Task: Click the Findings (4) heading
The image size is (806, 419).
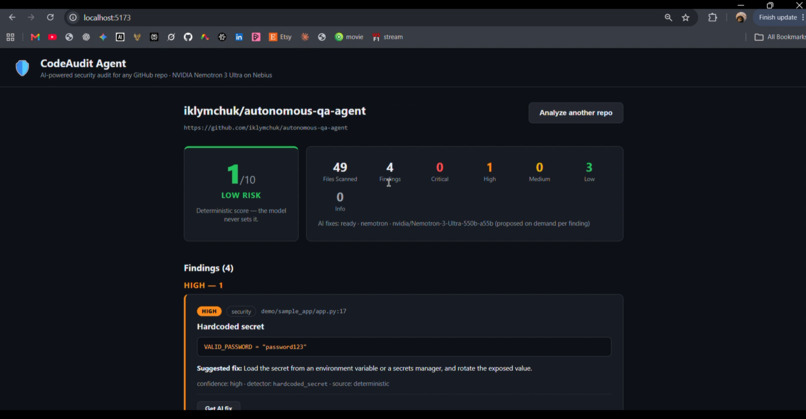Action: coord(208,268)
